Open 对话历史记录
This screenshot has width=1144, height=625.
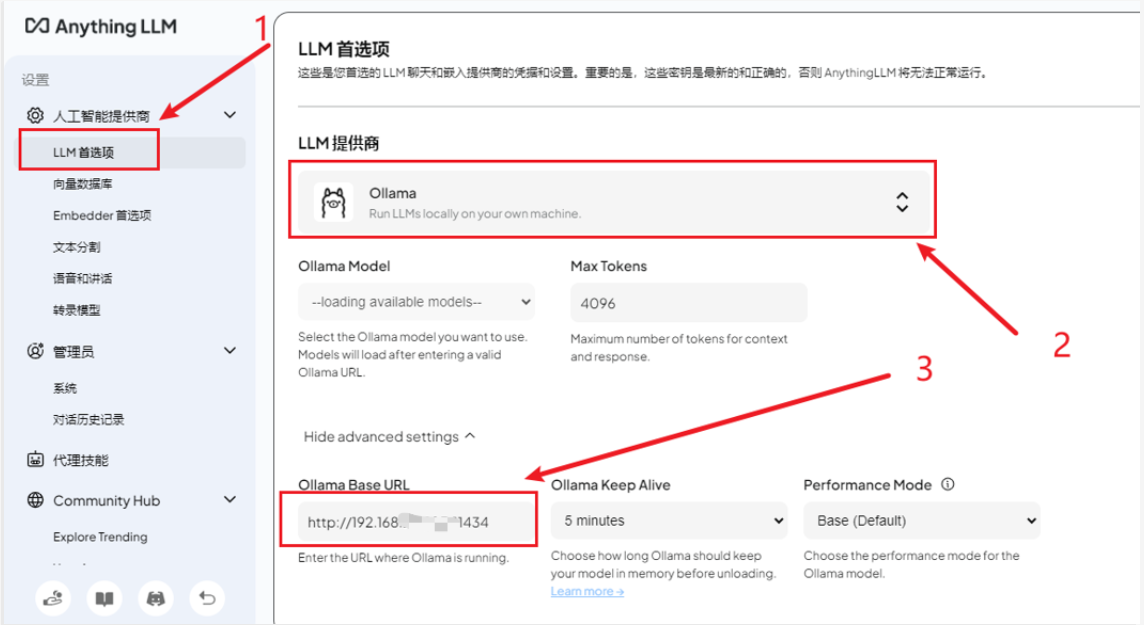pos(88,419)
